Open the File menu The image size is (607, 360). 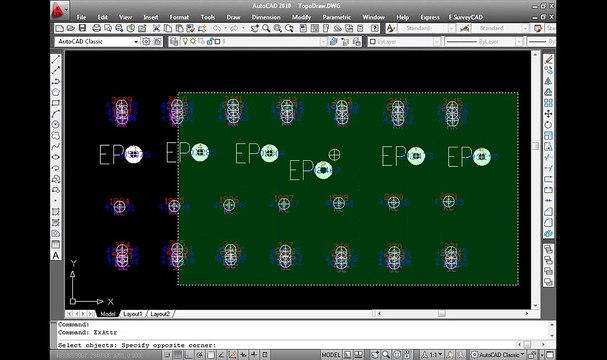coord(81,17)
